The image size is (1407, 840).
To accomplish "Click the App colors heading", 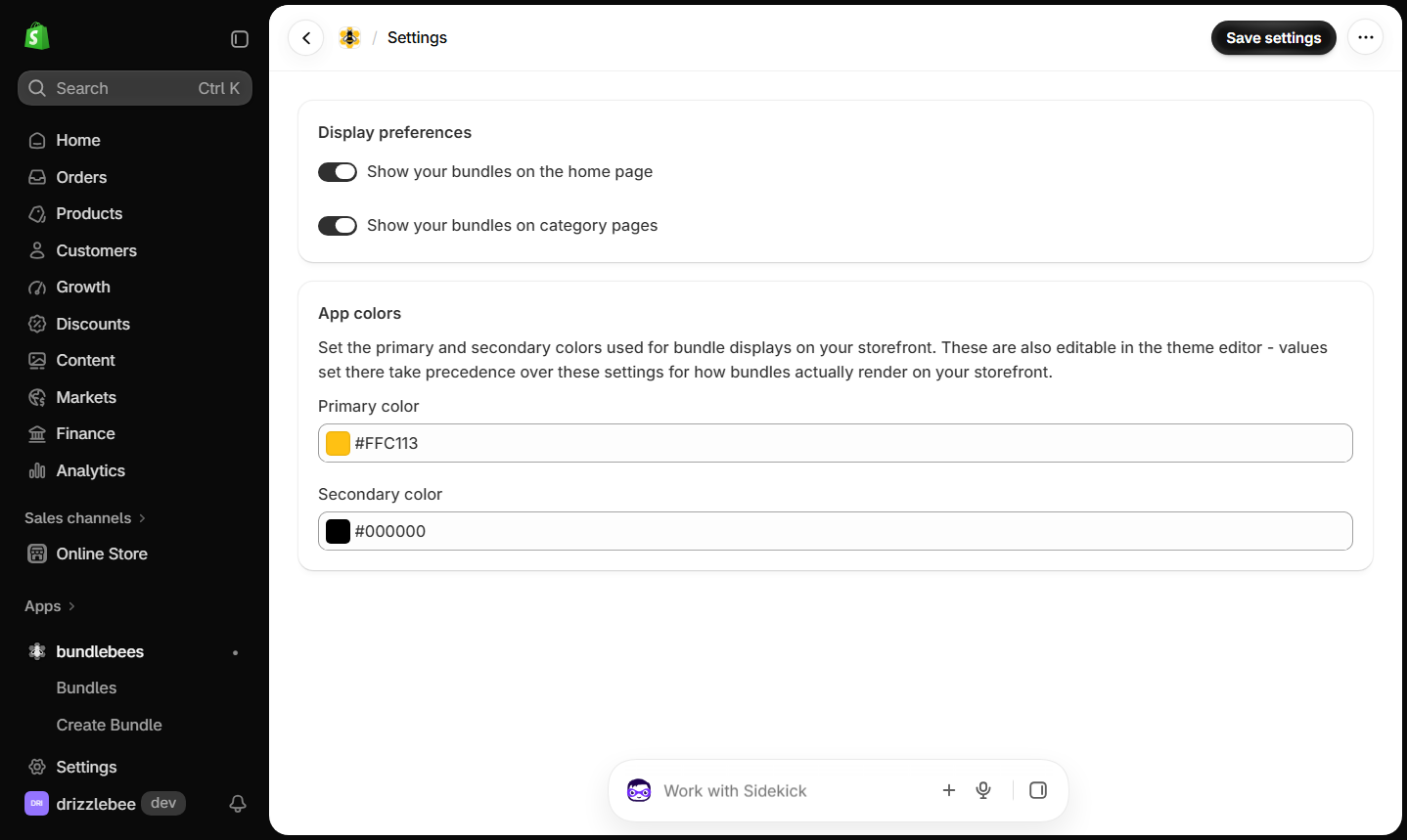I will pyautogui.click(x=360, y=313).
